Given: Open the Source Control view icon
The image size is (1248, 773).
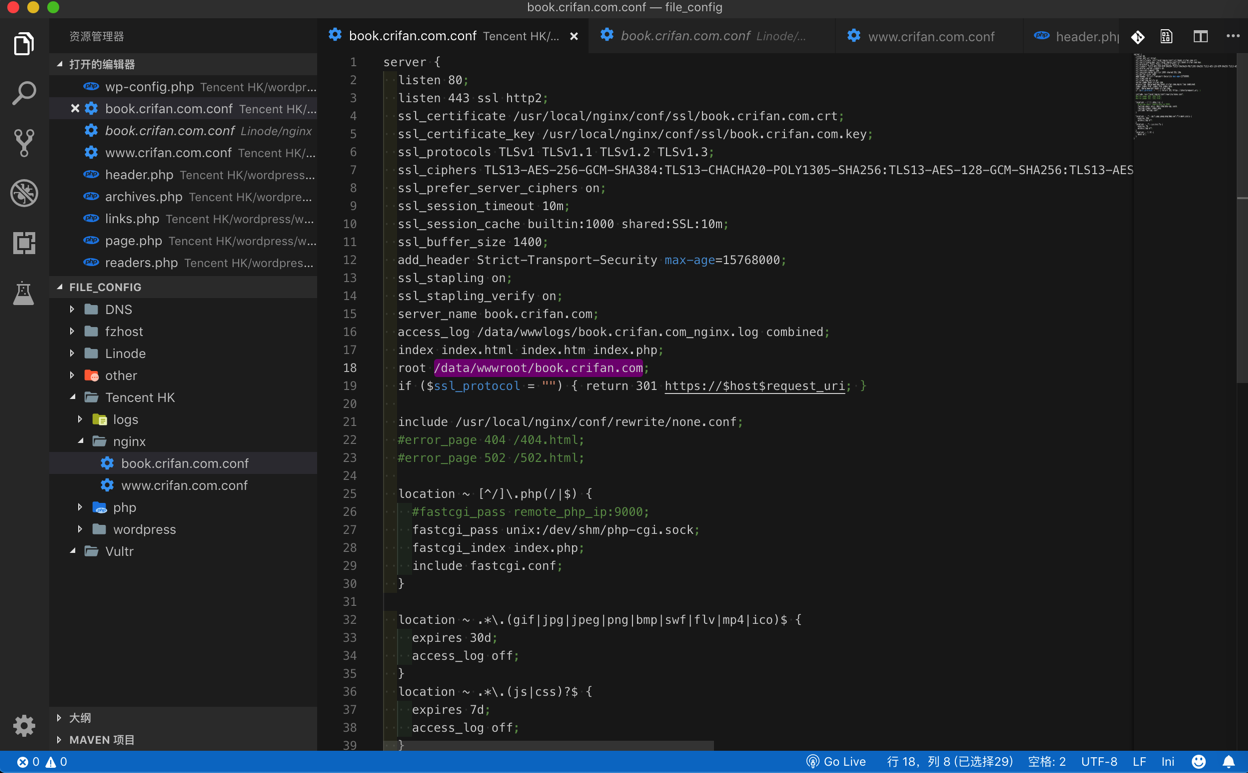Looking at the screenshot, I should click(x=24, y=143).
